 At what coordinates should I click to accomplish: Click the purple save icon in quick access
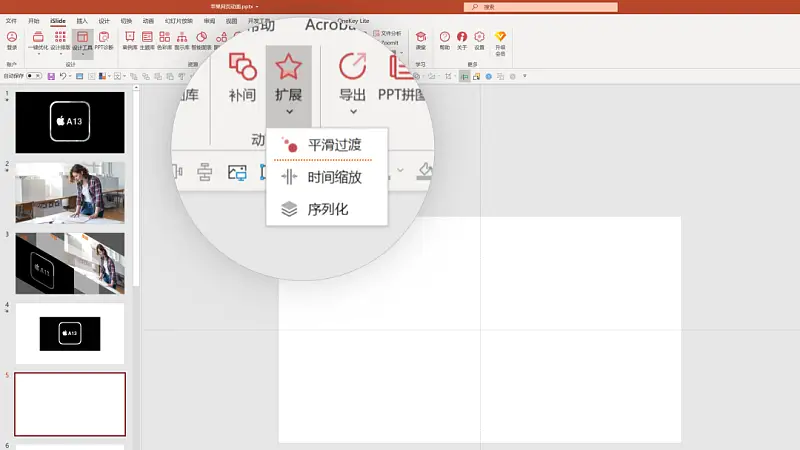click(x=51, y=76)
